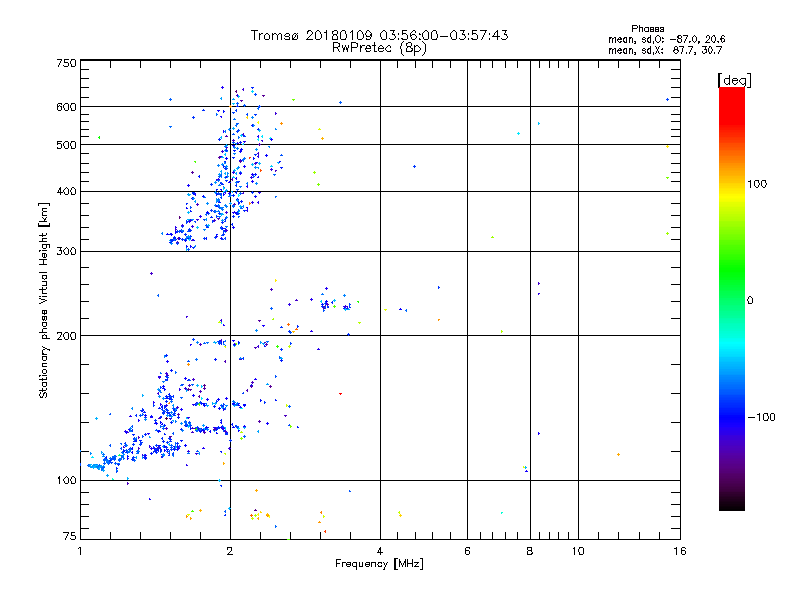
Task: Click the 'mean, sd,O: -87.0, 20.6' line
Action: point(666,39)
